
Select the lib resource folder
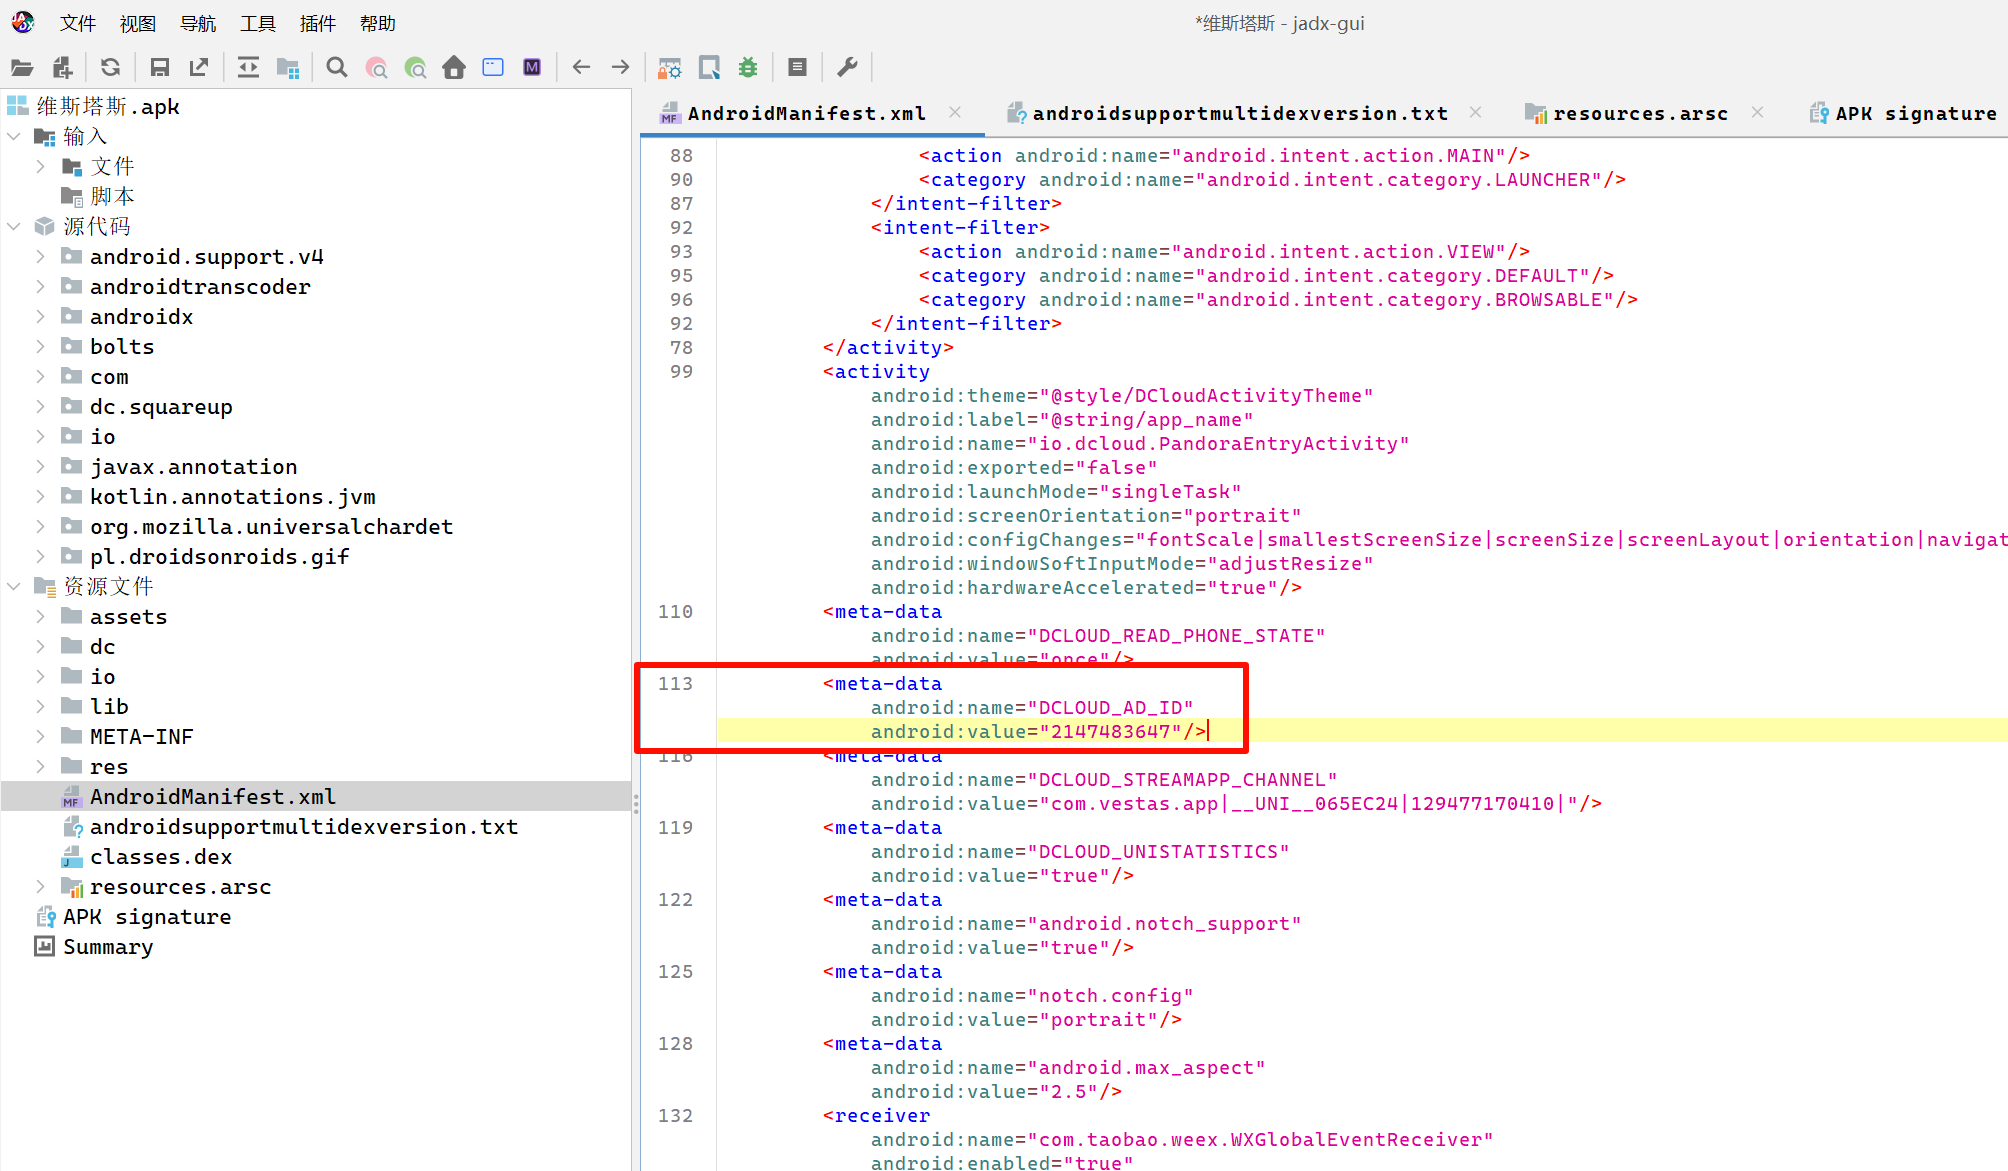(109, 706)
